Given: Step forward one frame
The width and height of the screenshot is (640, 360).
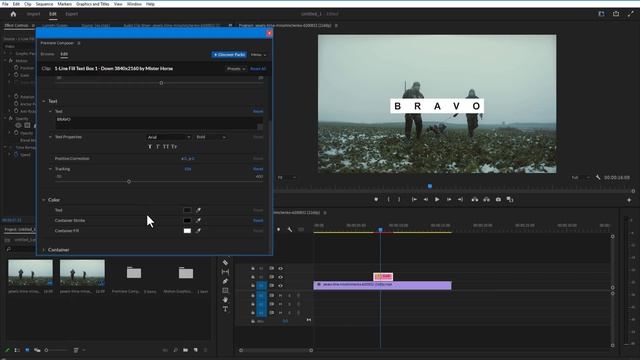Looking at the screenshot, I should (449, 200).
